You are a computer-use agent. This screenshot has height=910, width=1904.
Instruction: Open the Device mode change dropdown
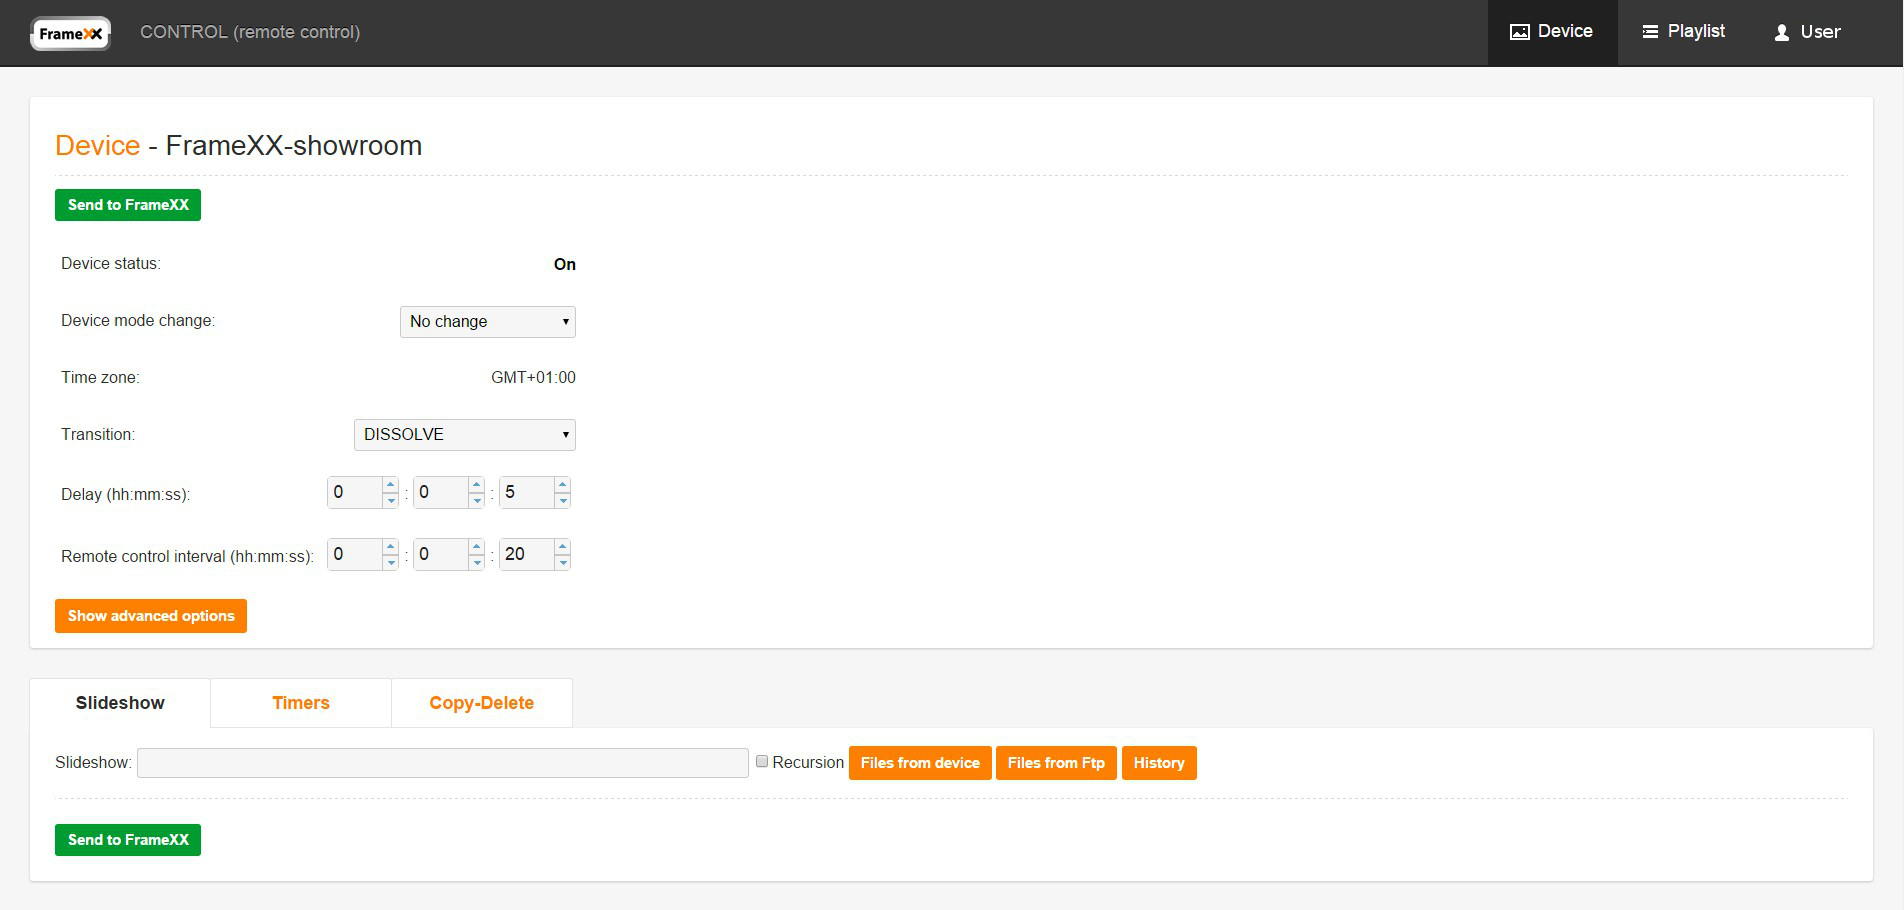[x=488, y=322]
